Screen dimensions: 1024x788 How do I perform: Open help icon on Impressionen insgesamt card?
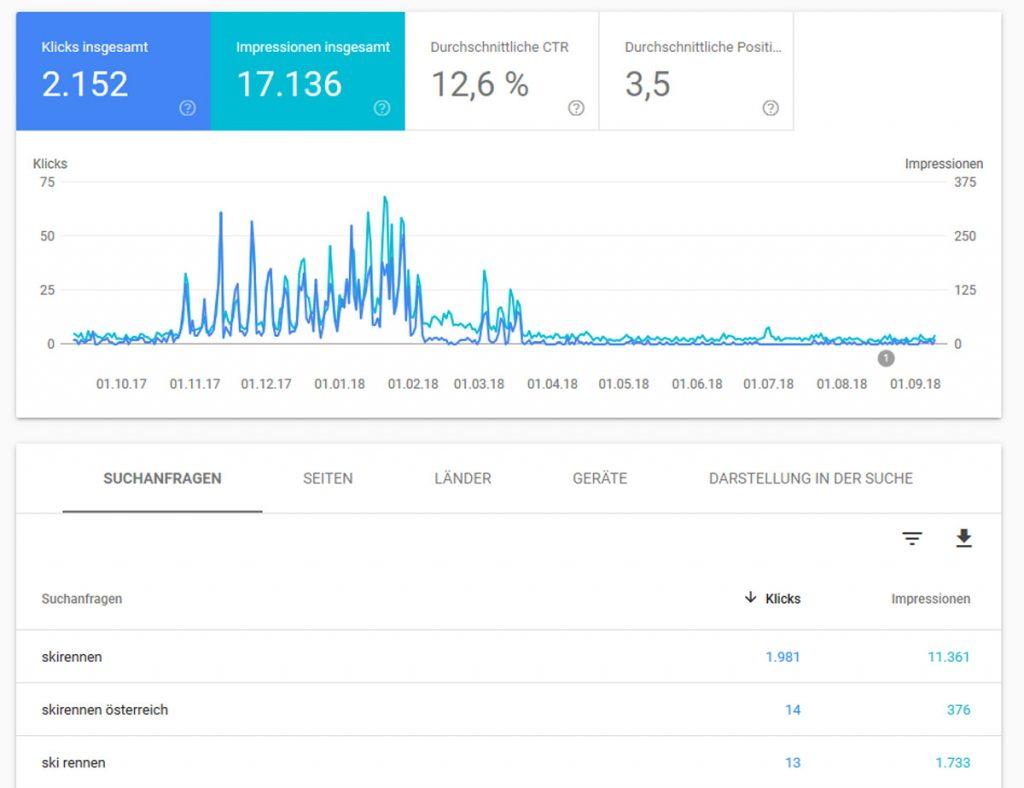[x=382, y=108]
